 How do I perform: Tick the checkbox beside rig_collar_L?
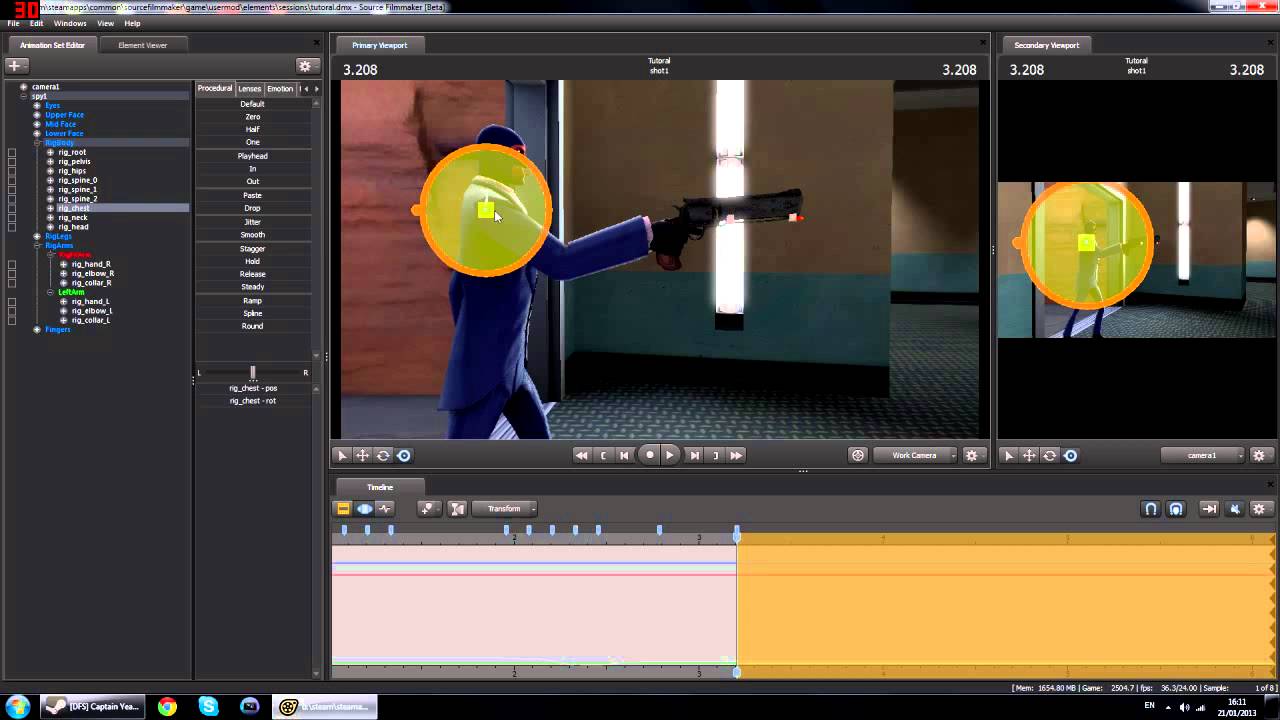[x=12, y=320]
